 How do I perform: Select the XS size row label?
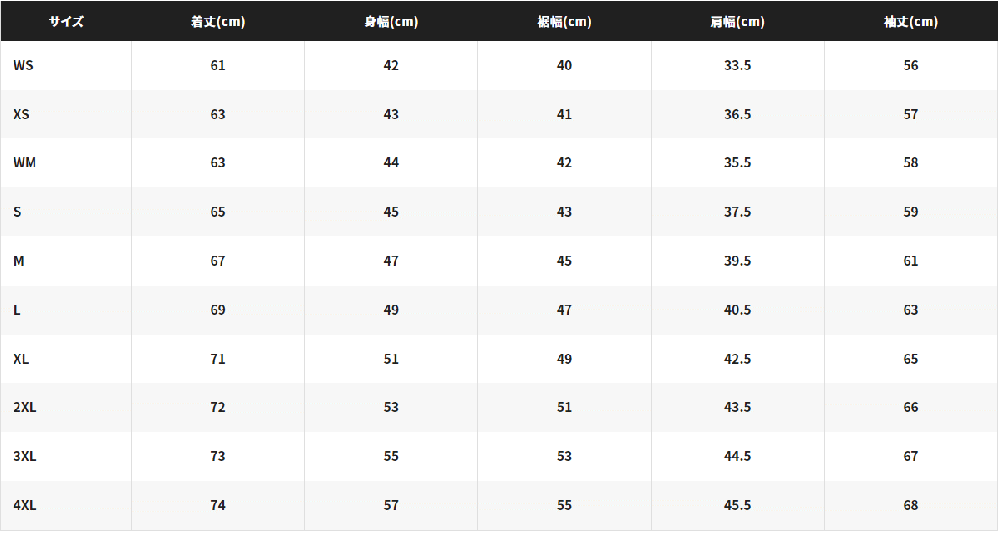point(21,114)
